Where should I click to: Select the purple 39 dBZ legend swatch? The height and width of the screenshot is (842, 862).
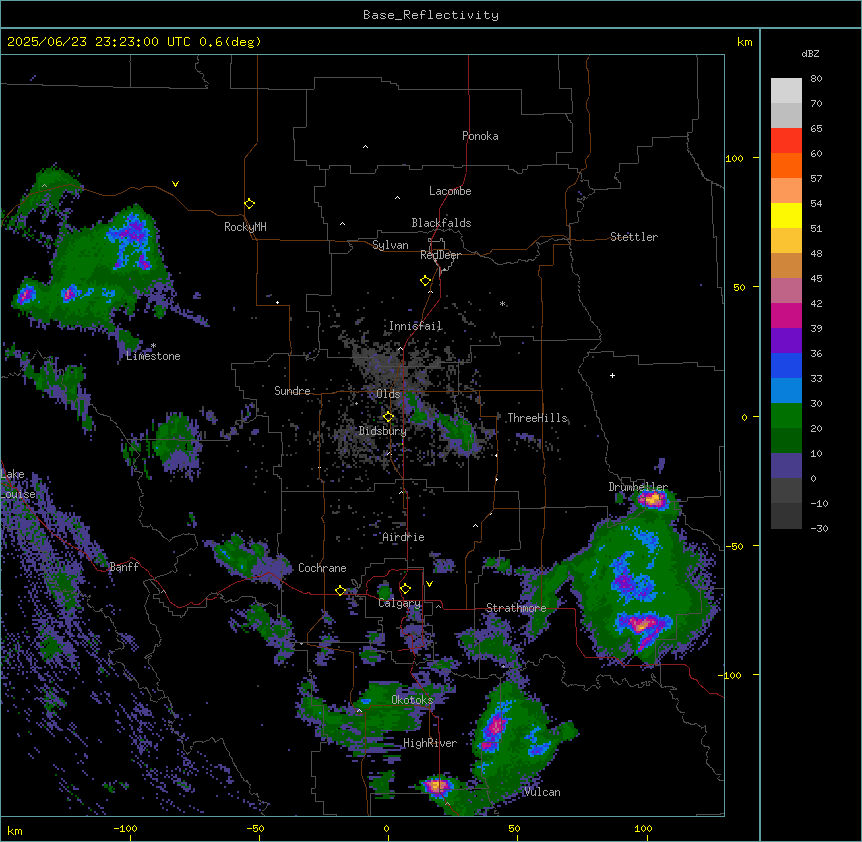coord(786,341)
